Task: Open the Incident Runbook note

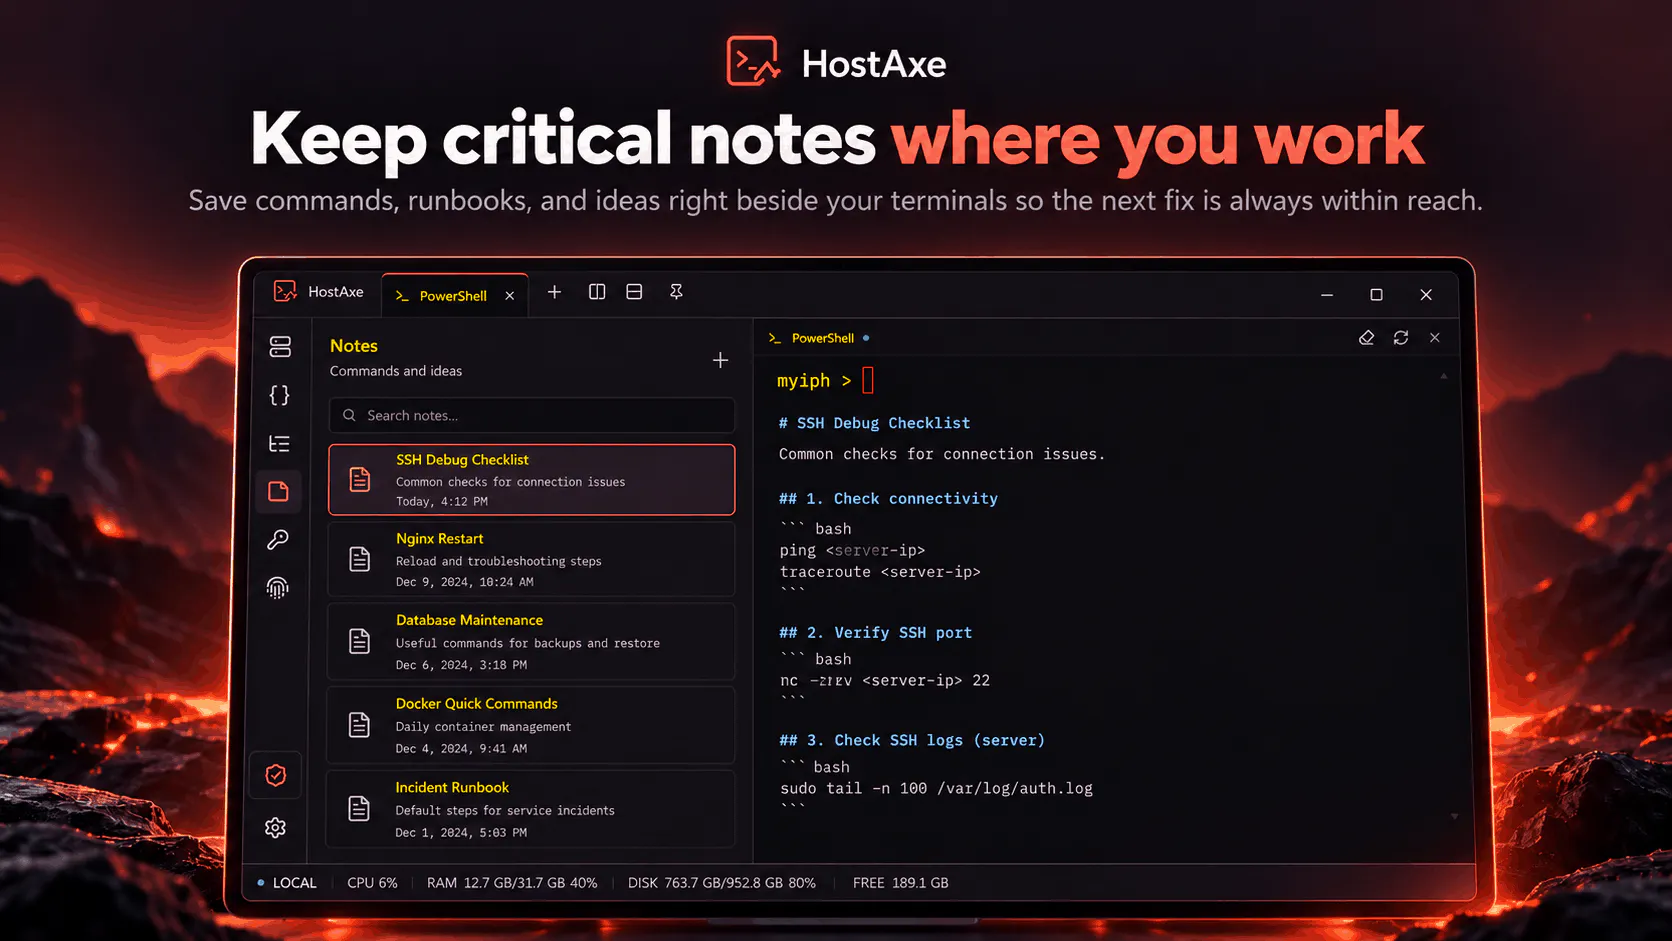Action: [532, 809]
